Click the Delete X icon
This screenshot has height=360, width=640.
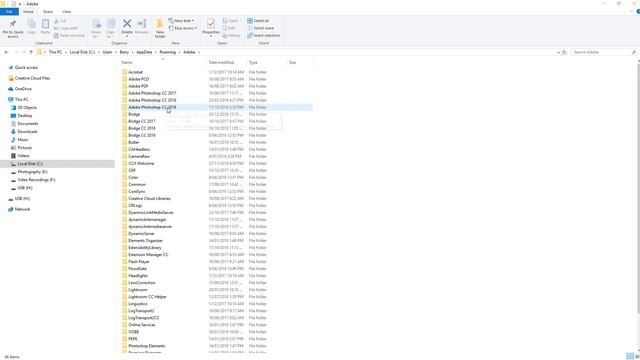(127, 24)
